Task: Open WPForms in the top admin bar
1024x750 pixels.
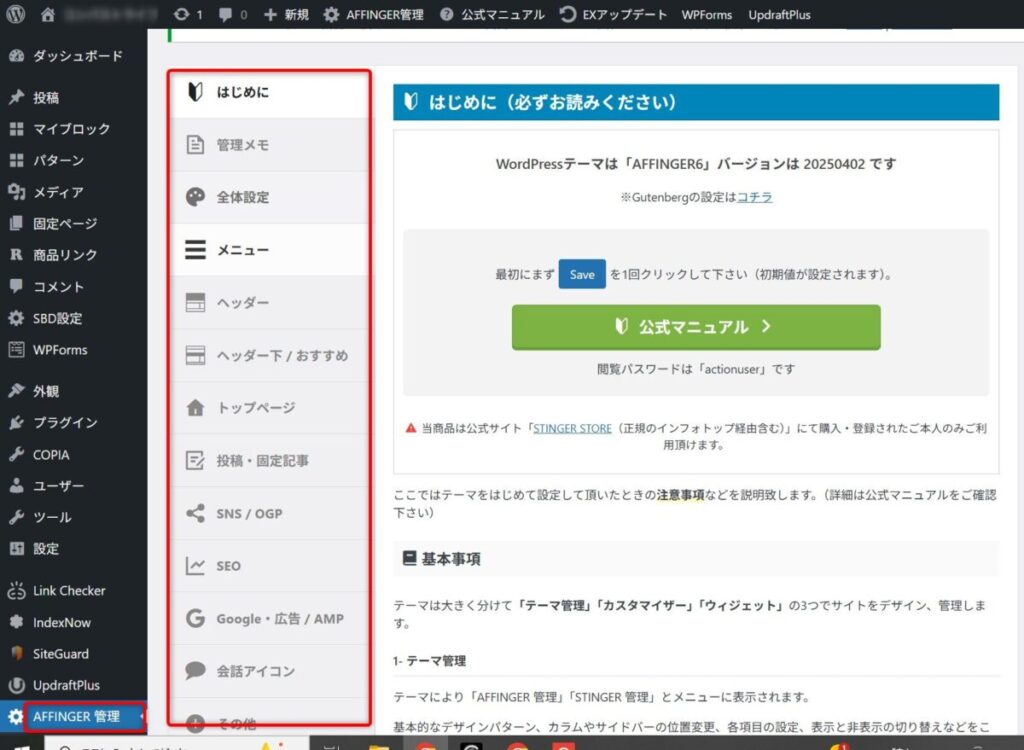Action: point(707,14)
